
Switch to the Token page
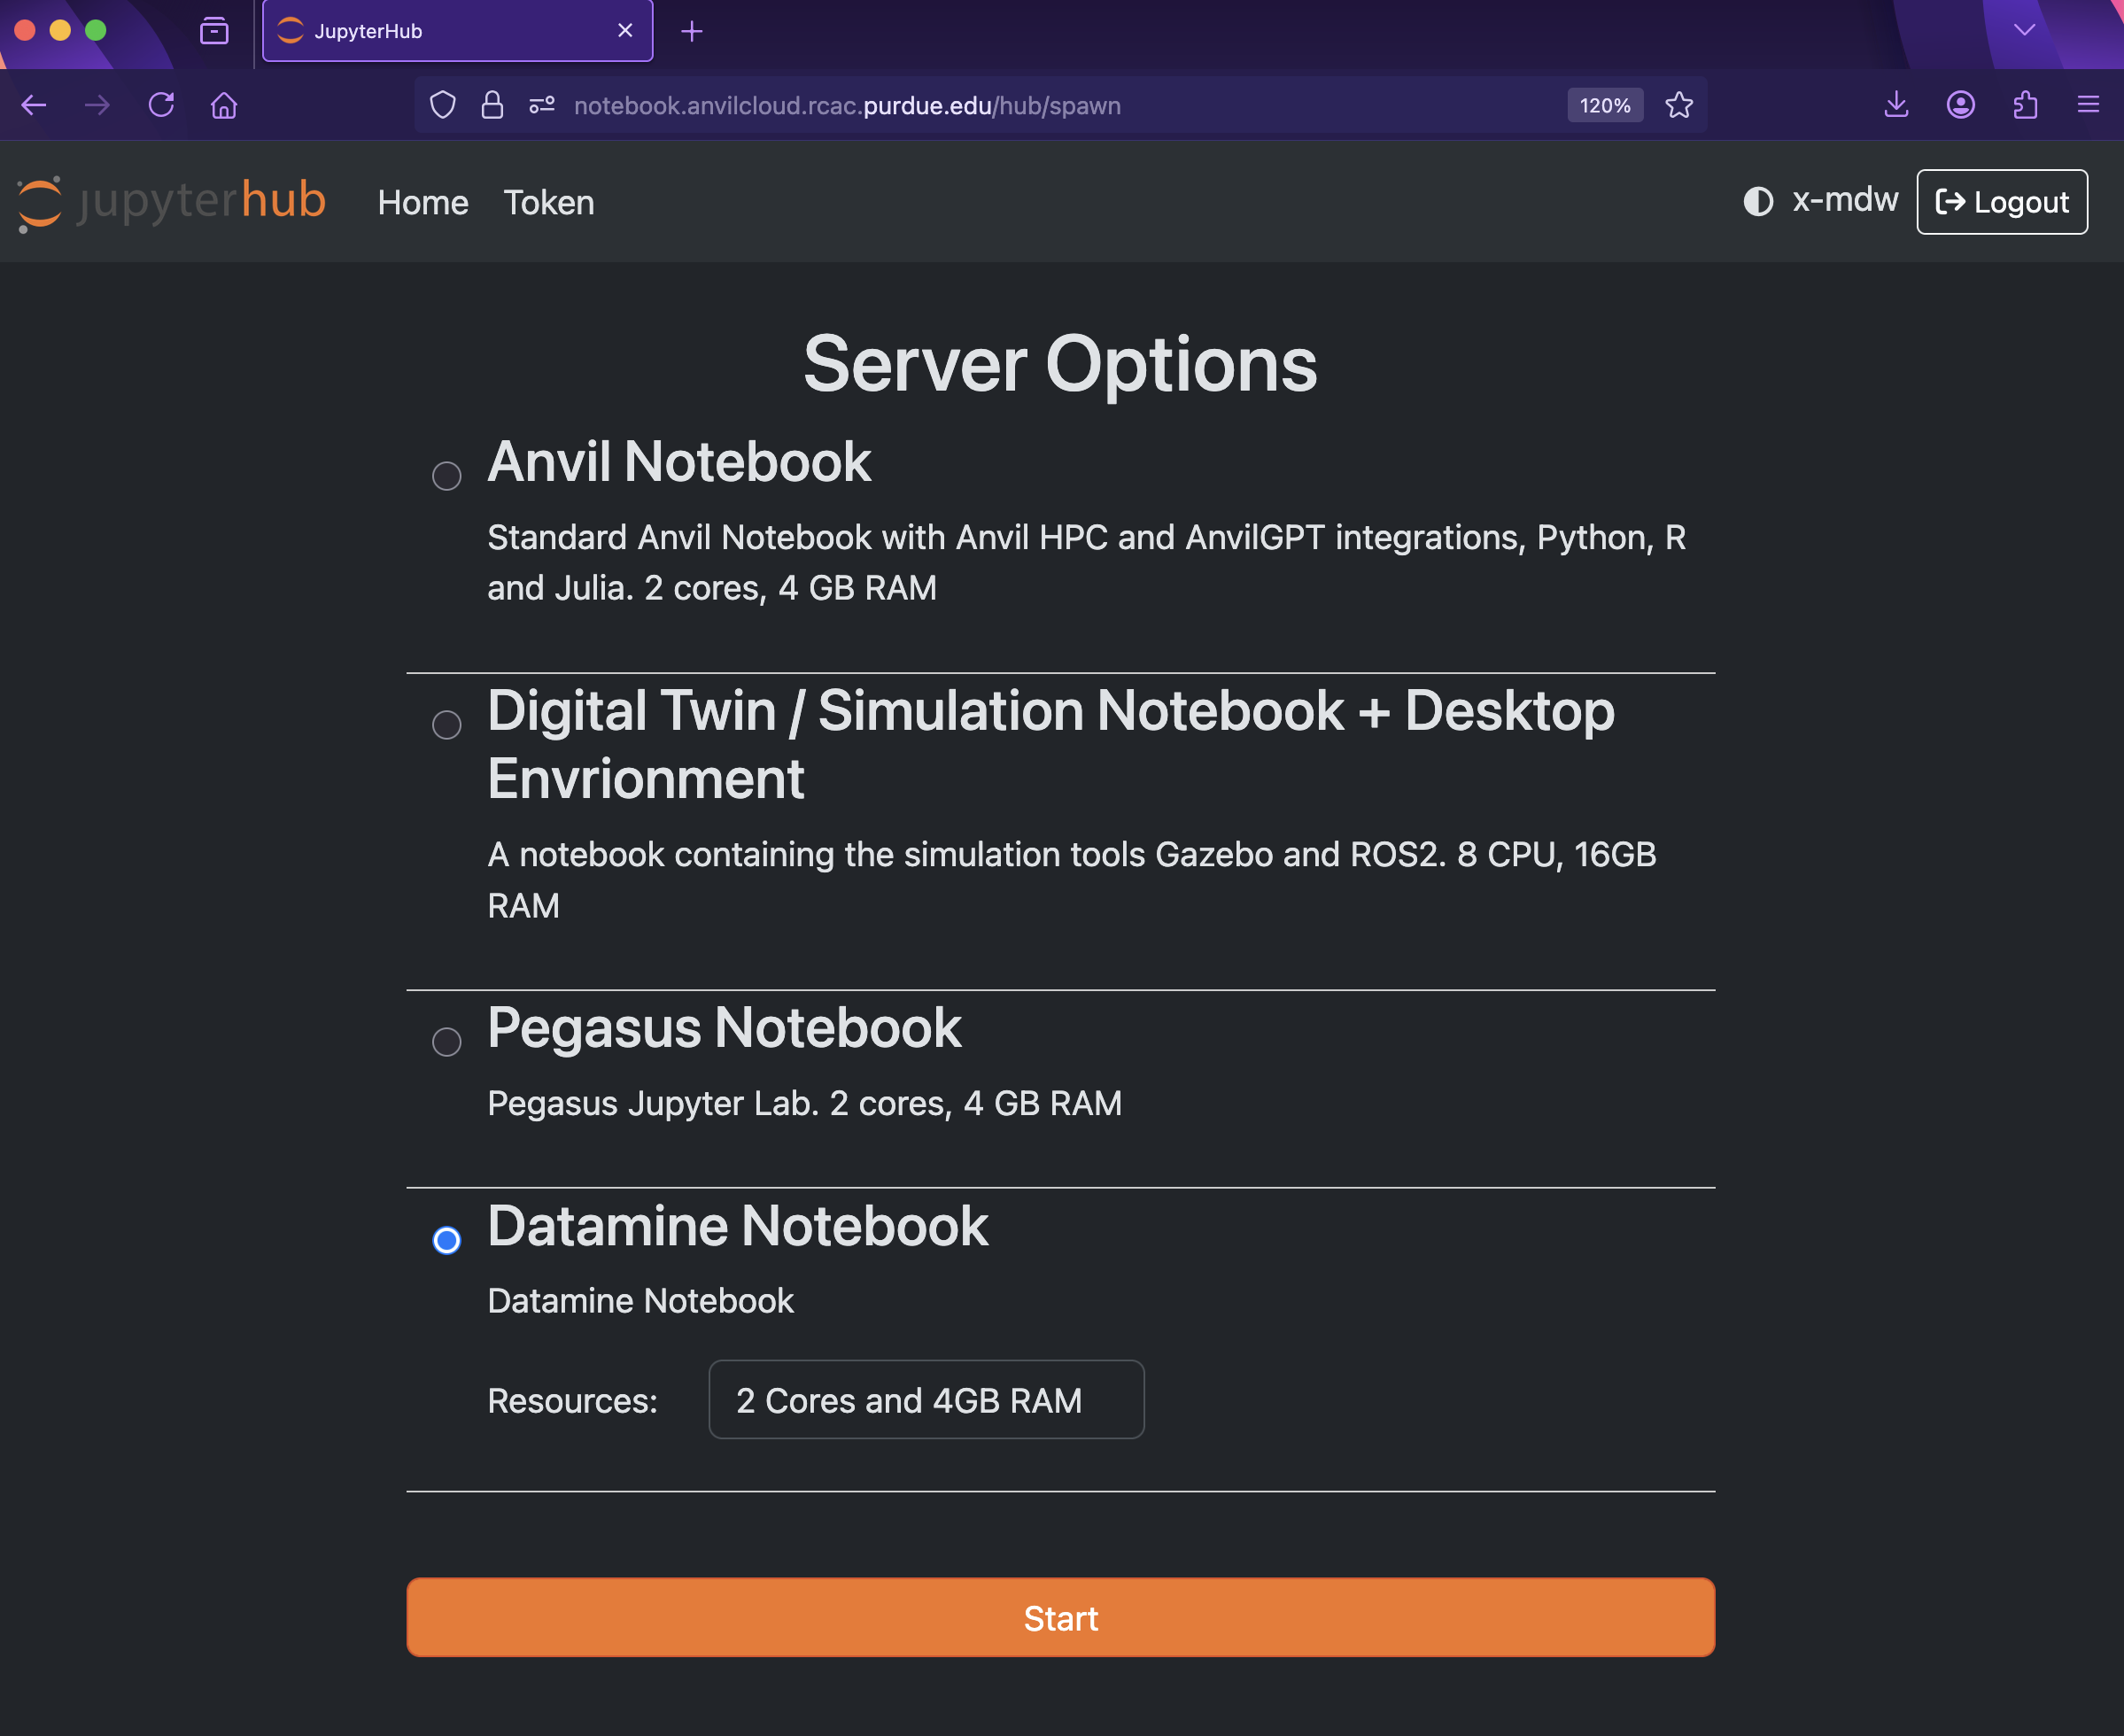coord(548,202)
